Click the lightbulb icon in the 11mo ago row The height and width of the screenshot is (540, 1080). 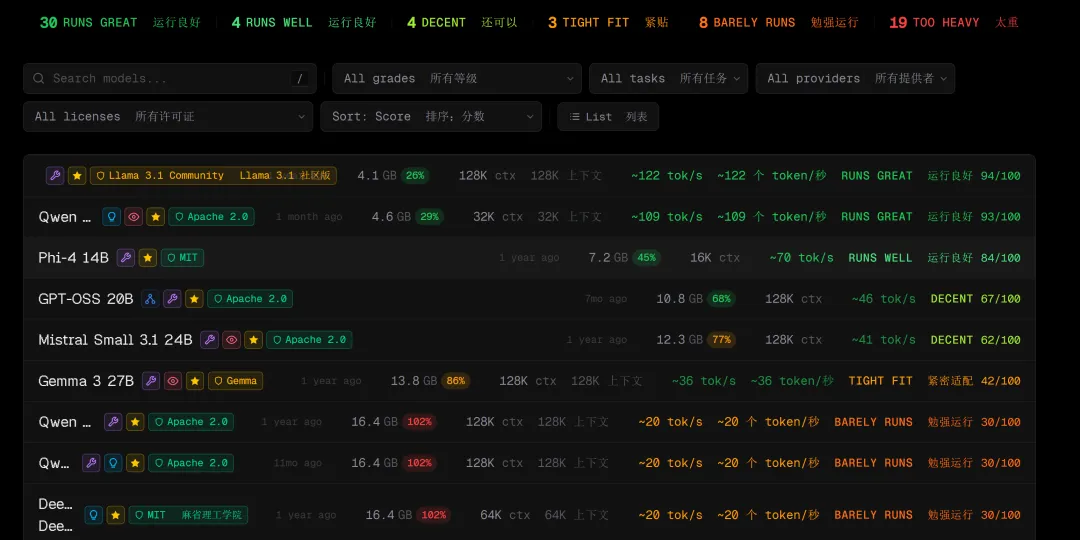113,463
